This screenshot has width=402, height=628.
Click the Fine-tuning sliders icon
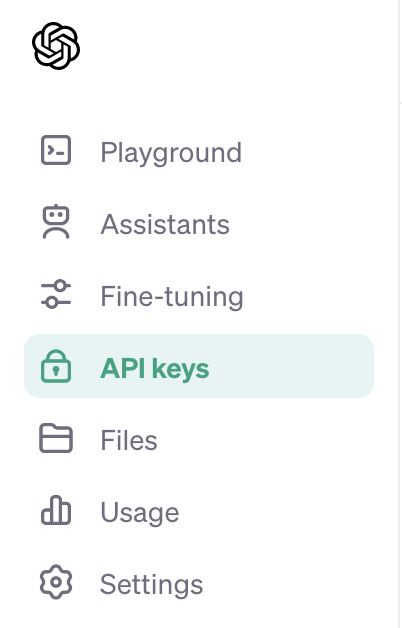[x=56, y=294]
